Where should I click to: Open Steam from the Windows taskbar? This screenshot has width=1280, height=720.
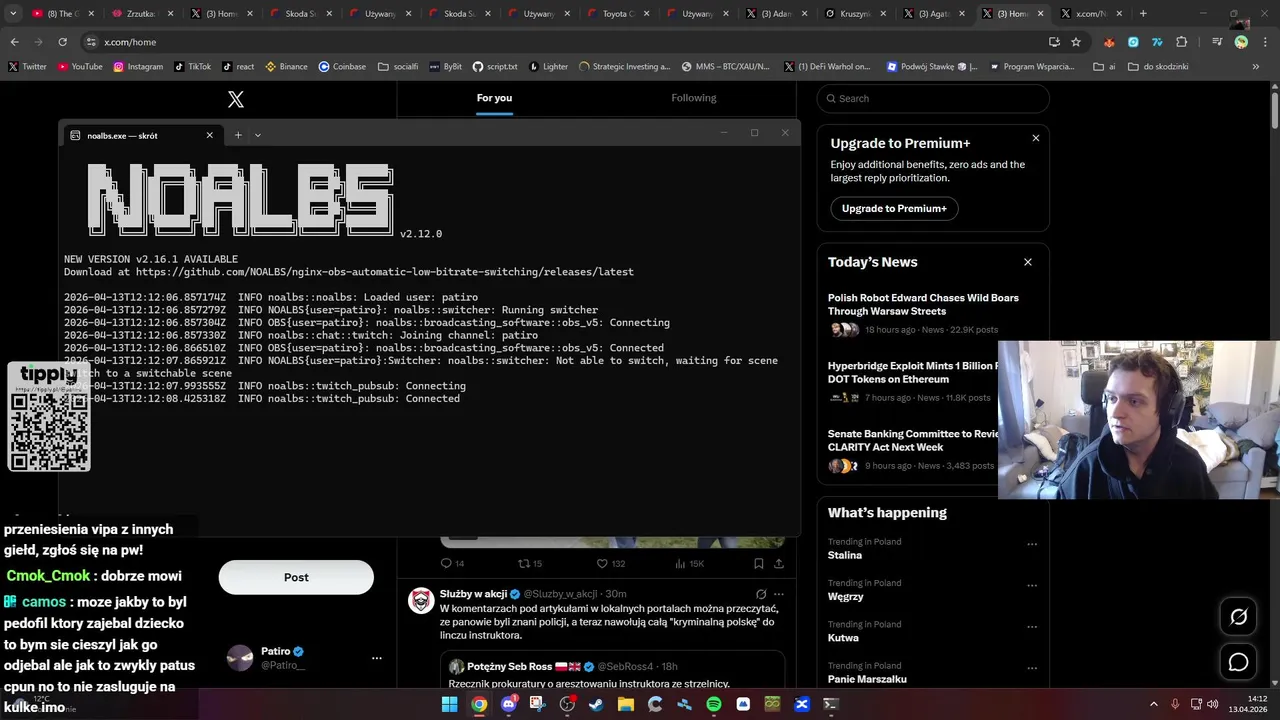(596, 704)
